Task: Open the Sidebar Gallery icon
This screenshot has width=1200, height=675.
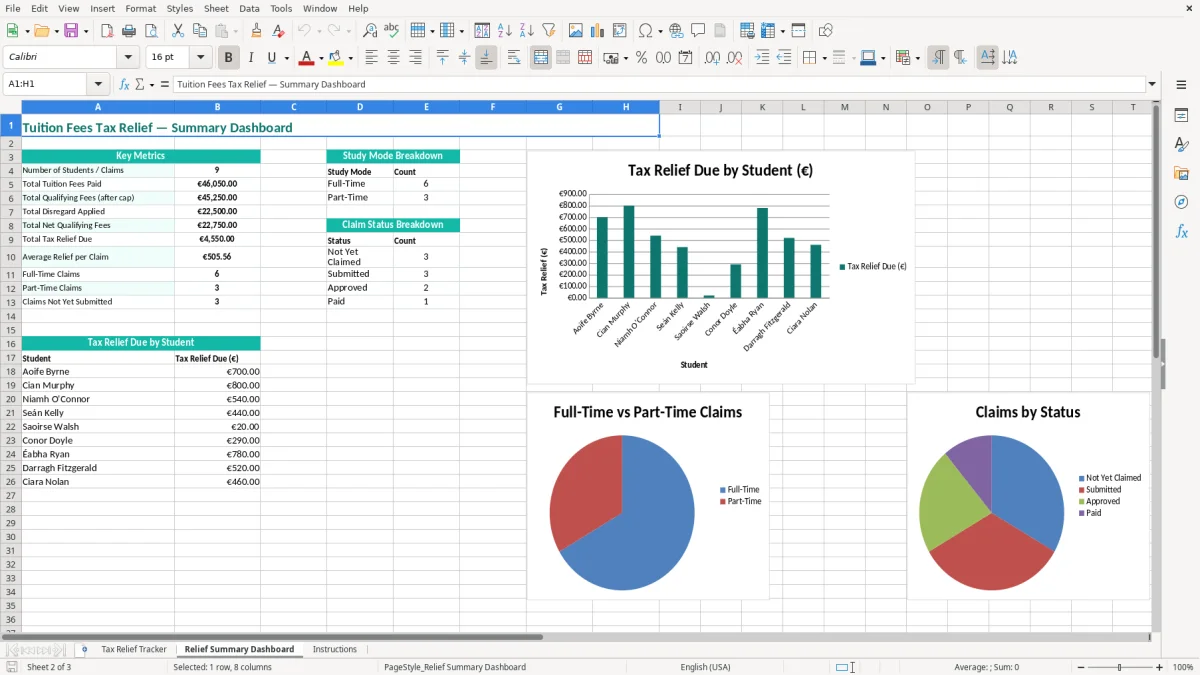Action: pos(1181,173)
